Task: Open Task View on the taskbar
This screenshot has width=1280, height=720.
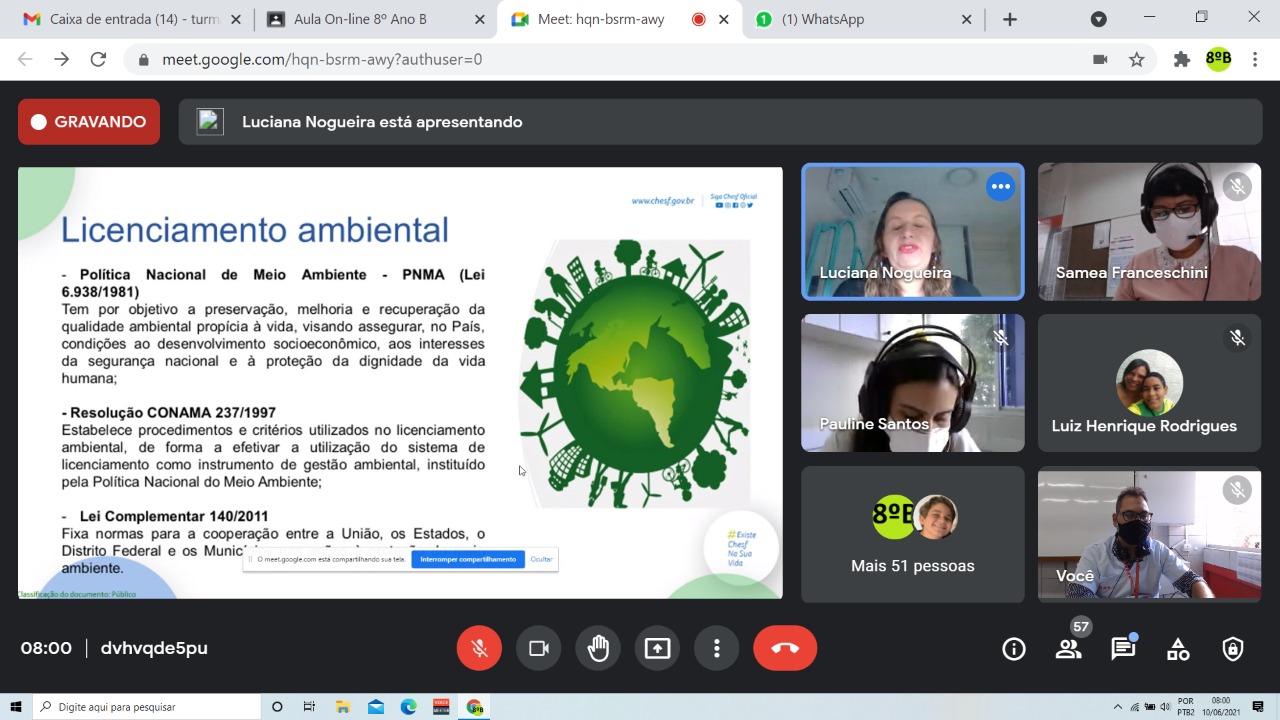Action: click(309, 707)
